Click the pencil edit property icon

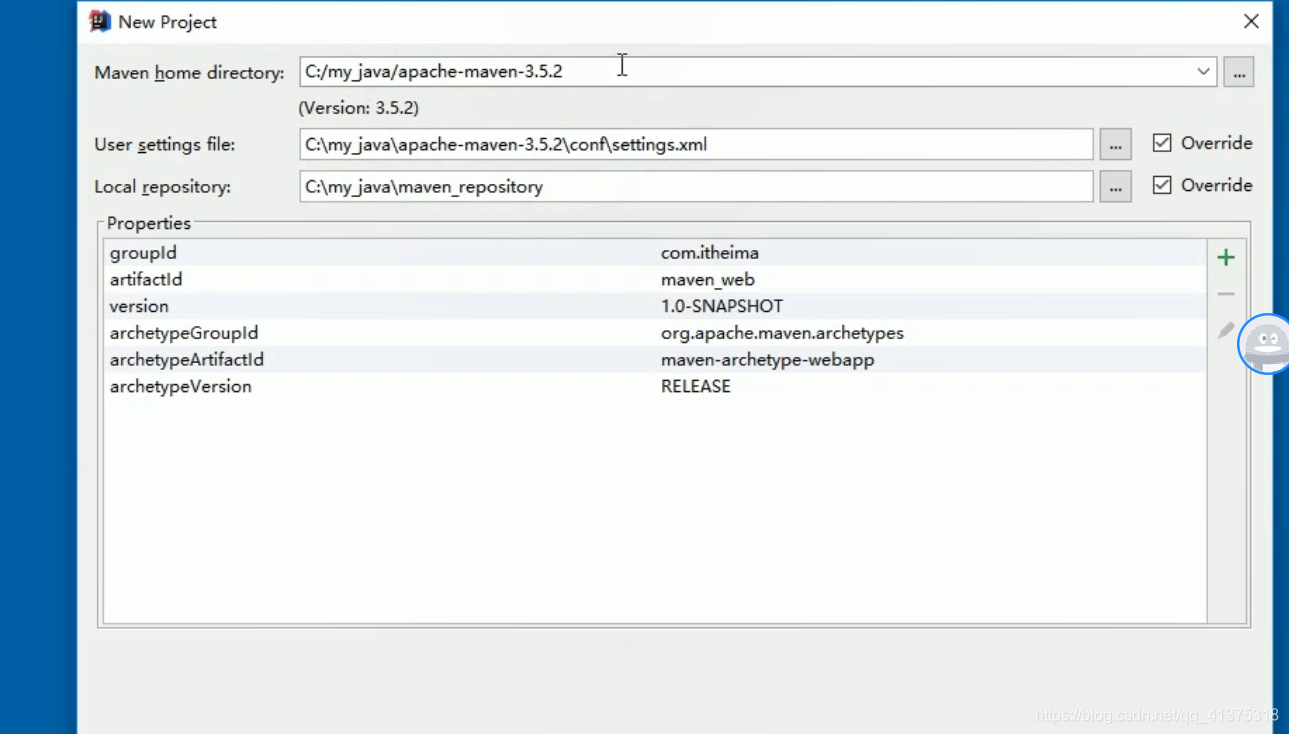click(1226, 331)
